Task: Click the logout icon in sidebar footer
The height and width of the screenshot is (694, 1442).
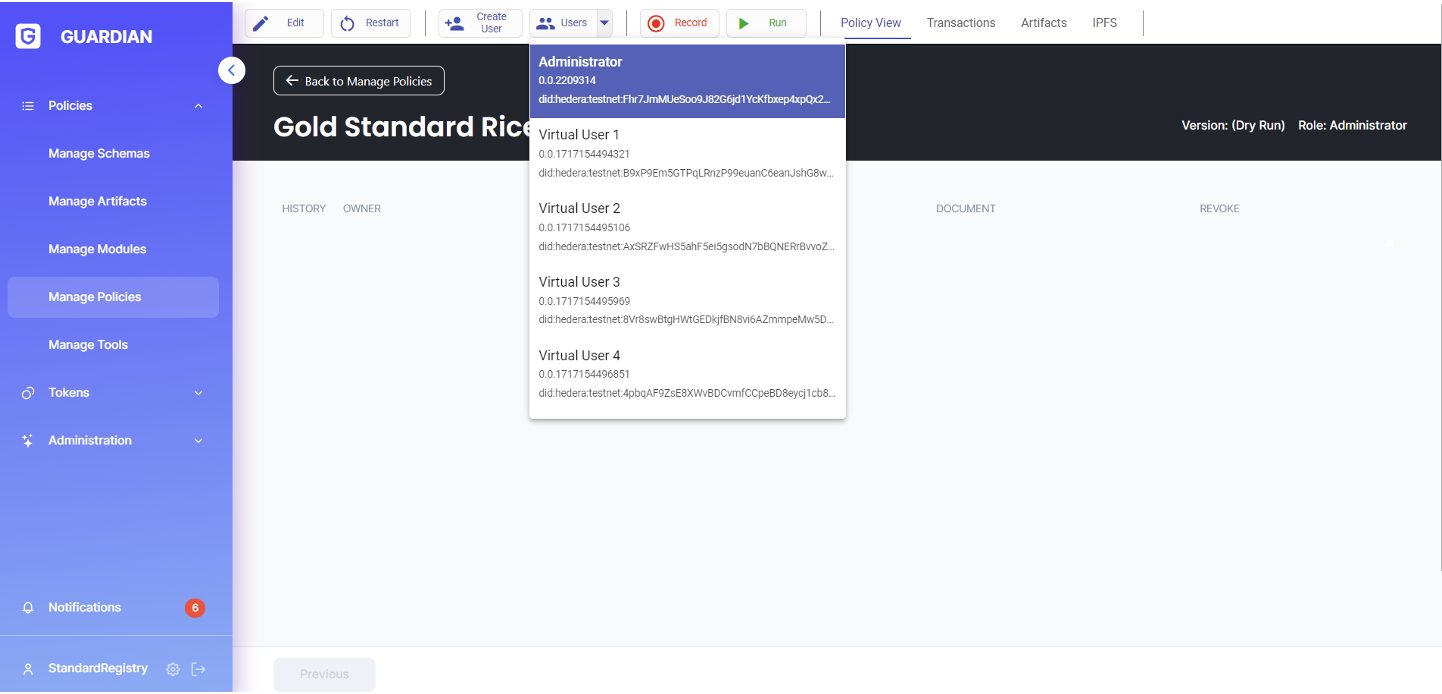Action: pos(198,669)
